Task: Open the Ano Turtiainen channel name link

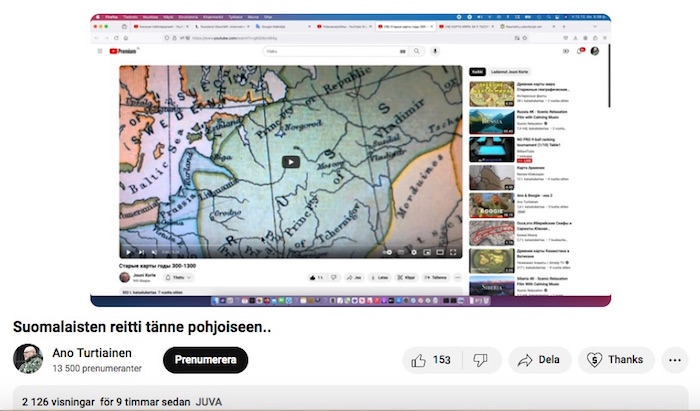Action: point(92,353)
